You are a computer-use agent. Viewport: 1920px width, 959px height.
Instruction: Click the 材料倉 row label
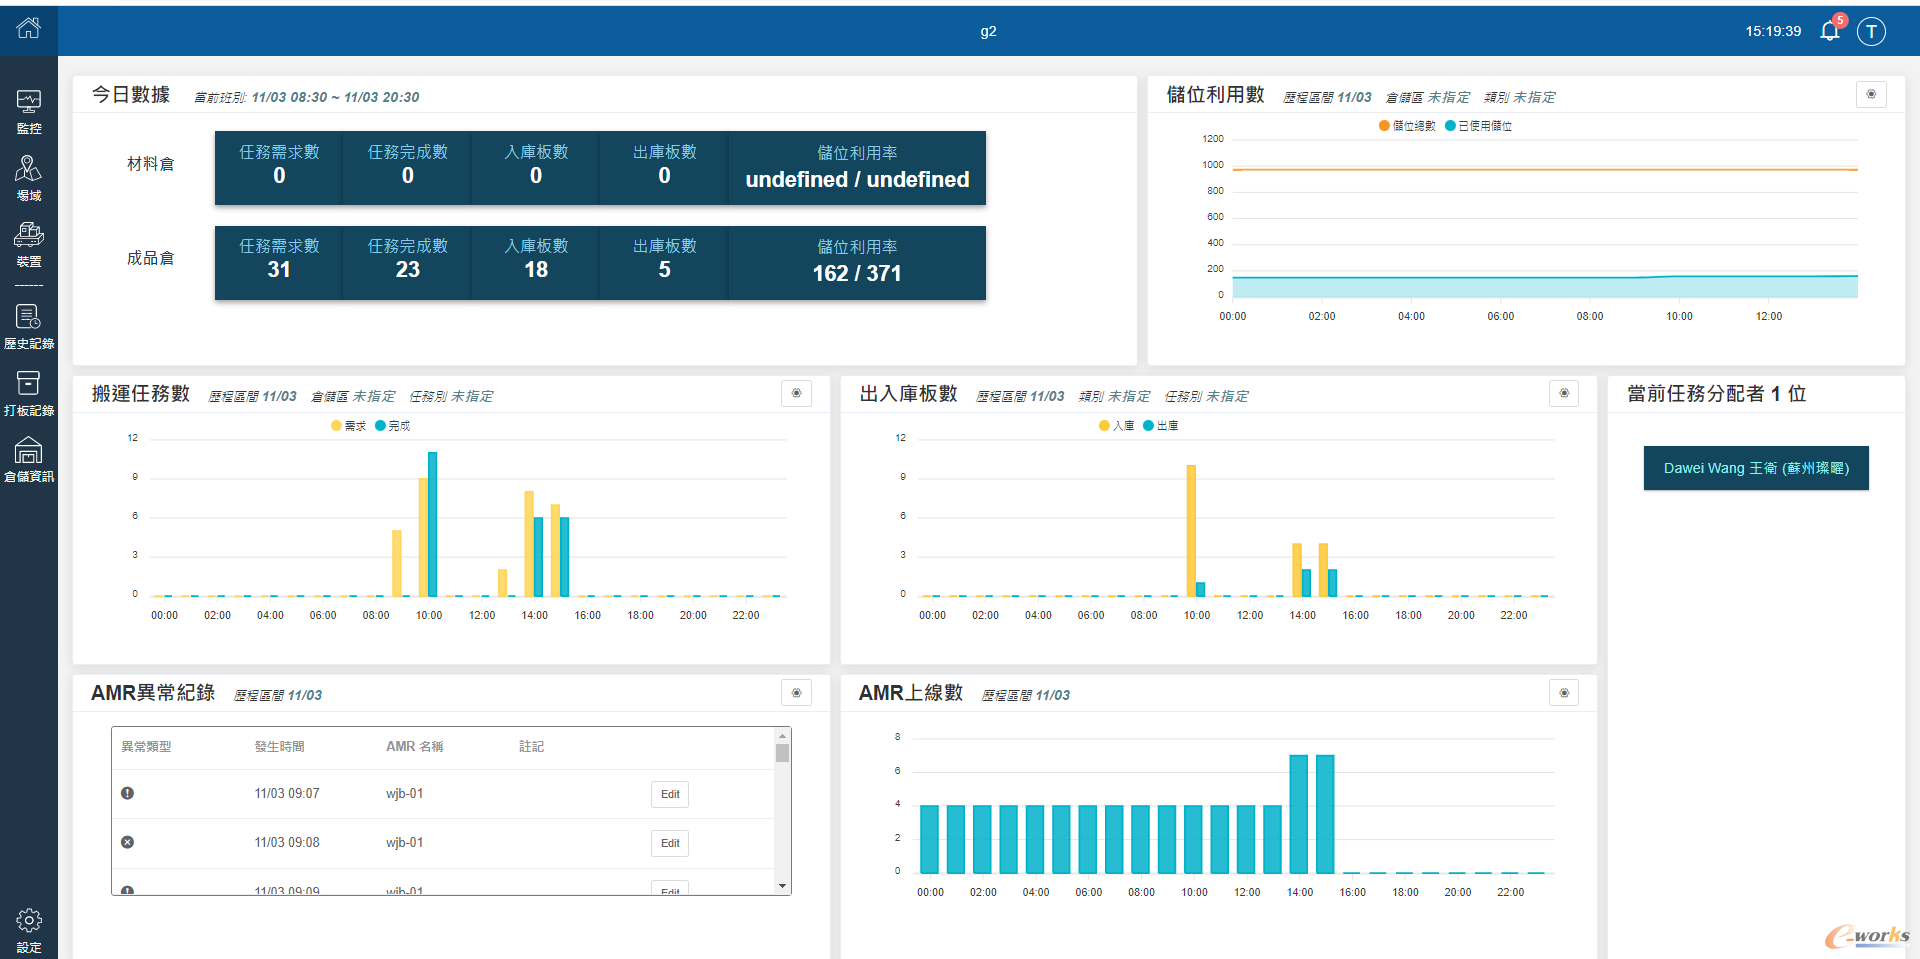coord(150,164)
